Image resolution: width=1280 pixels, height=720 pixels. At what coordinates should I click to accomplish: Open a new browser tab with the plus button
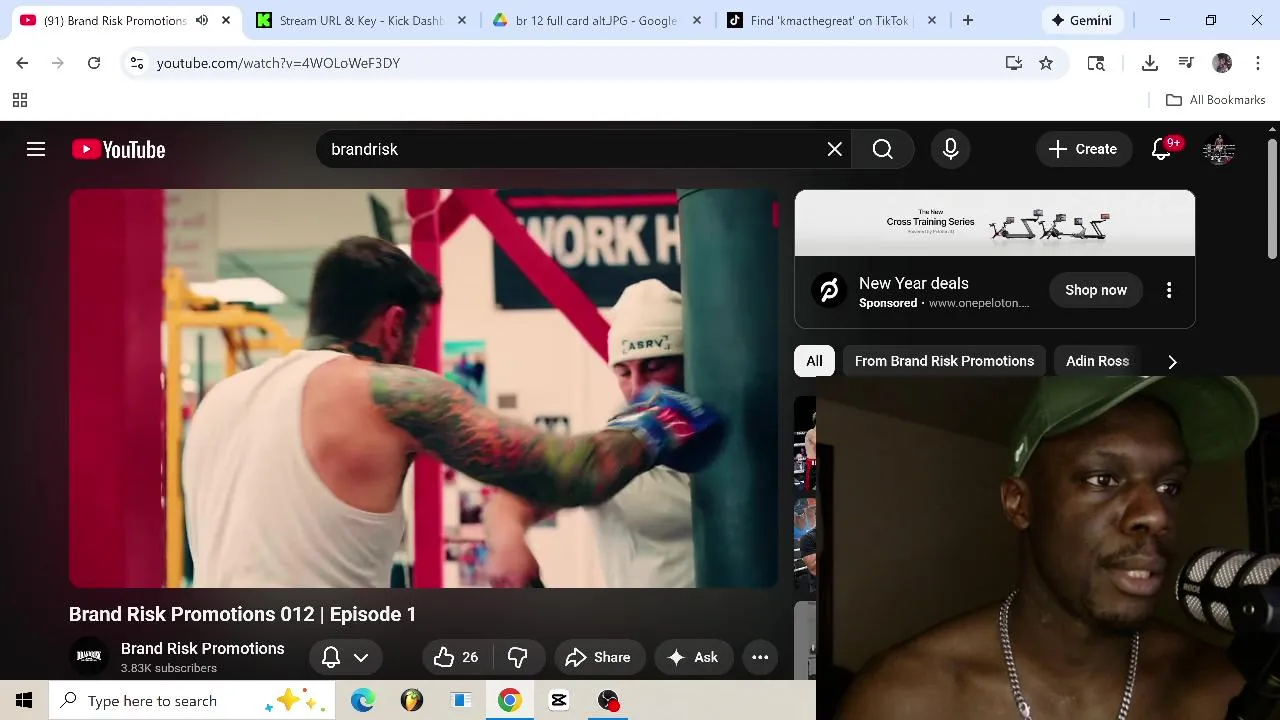click(967, 20)
